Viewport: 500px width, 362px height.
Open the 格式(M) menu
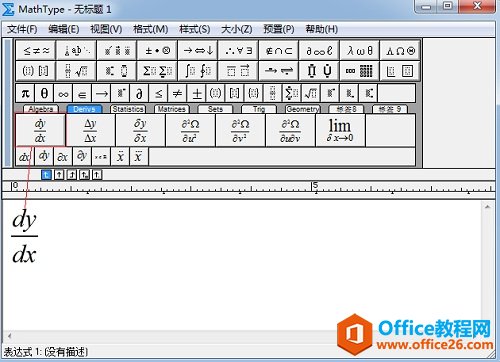tap(151, 29)
